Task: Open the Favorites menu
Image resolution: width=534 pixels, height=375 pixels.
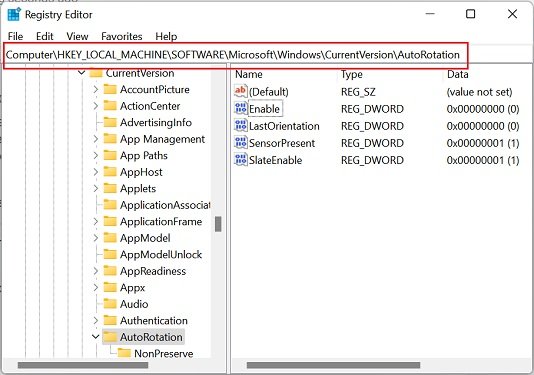Action: click(122, 36)
